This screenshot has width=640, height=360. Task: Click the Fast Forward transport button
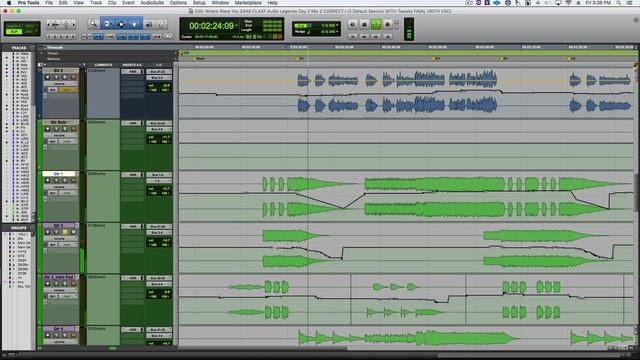tap(376, 36)
